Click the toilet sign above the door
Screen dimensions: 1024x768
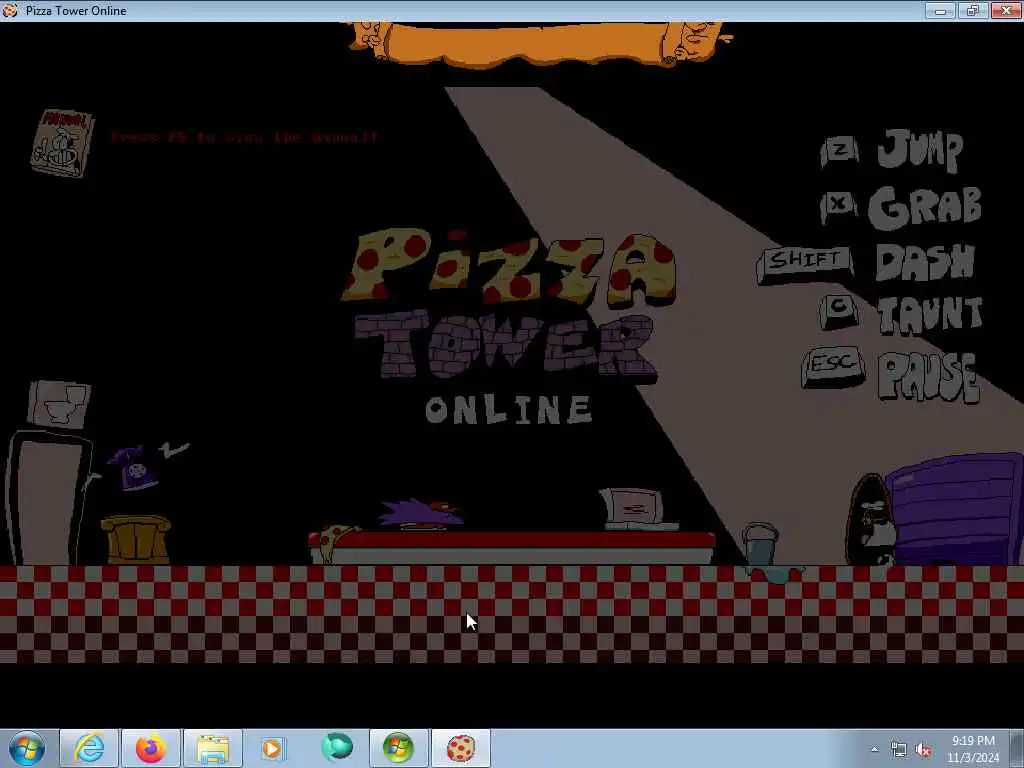(59, 404)
